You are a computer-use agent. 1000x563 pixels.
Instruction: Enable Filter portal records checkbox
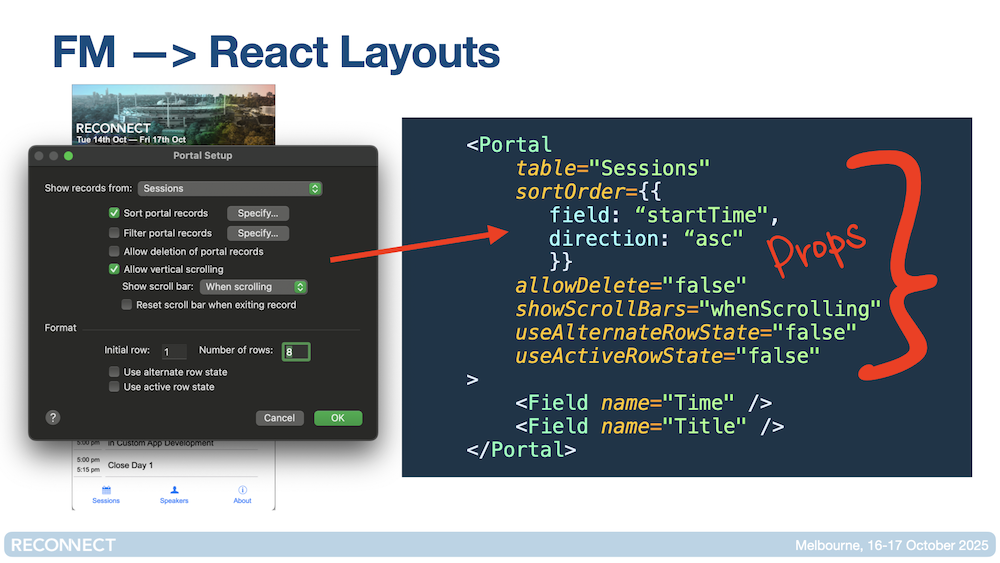click(114, 233)
